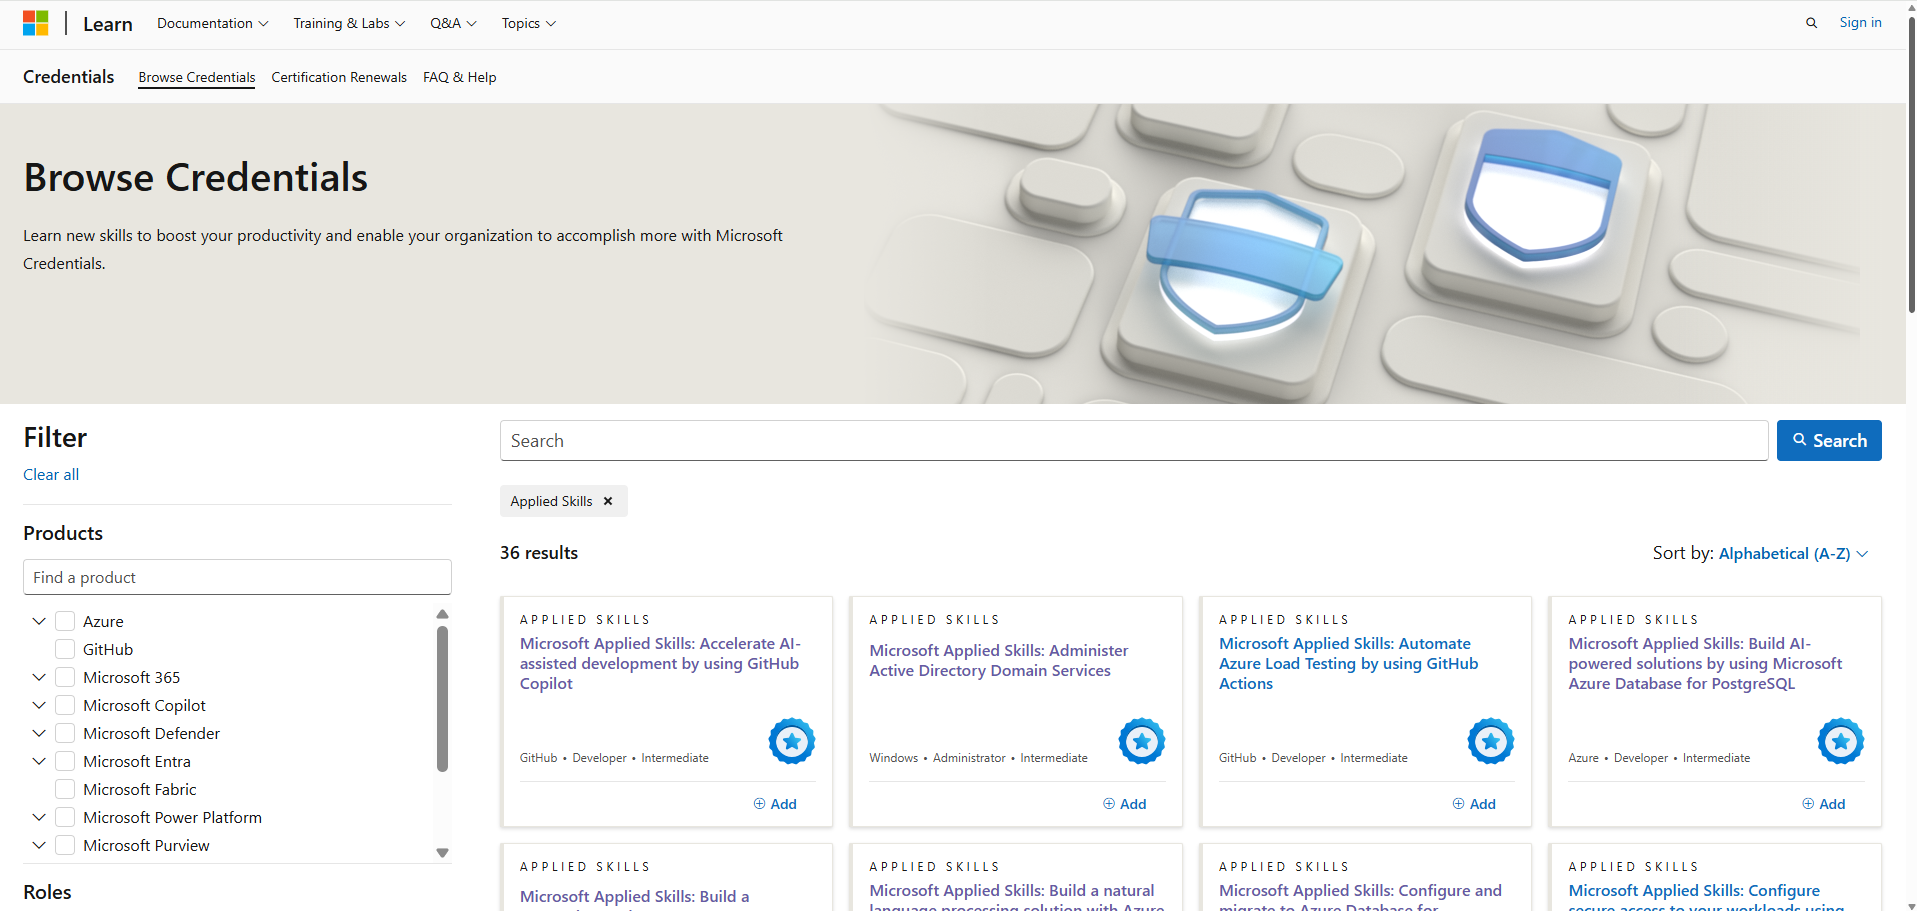Click the page vertical scrollbar thumb
1917x911 pixels.
tap(1912, 165)
